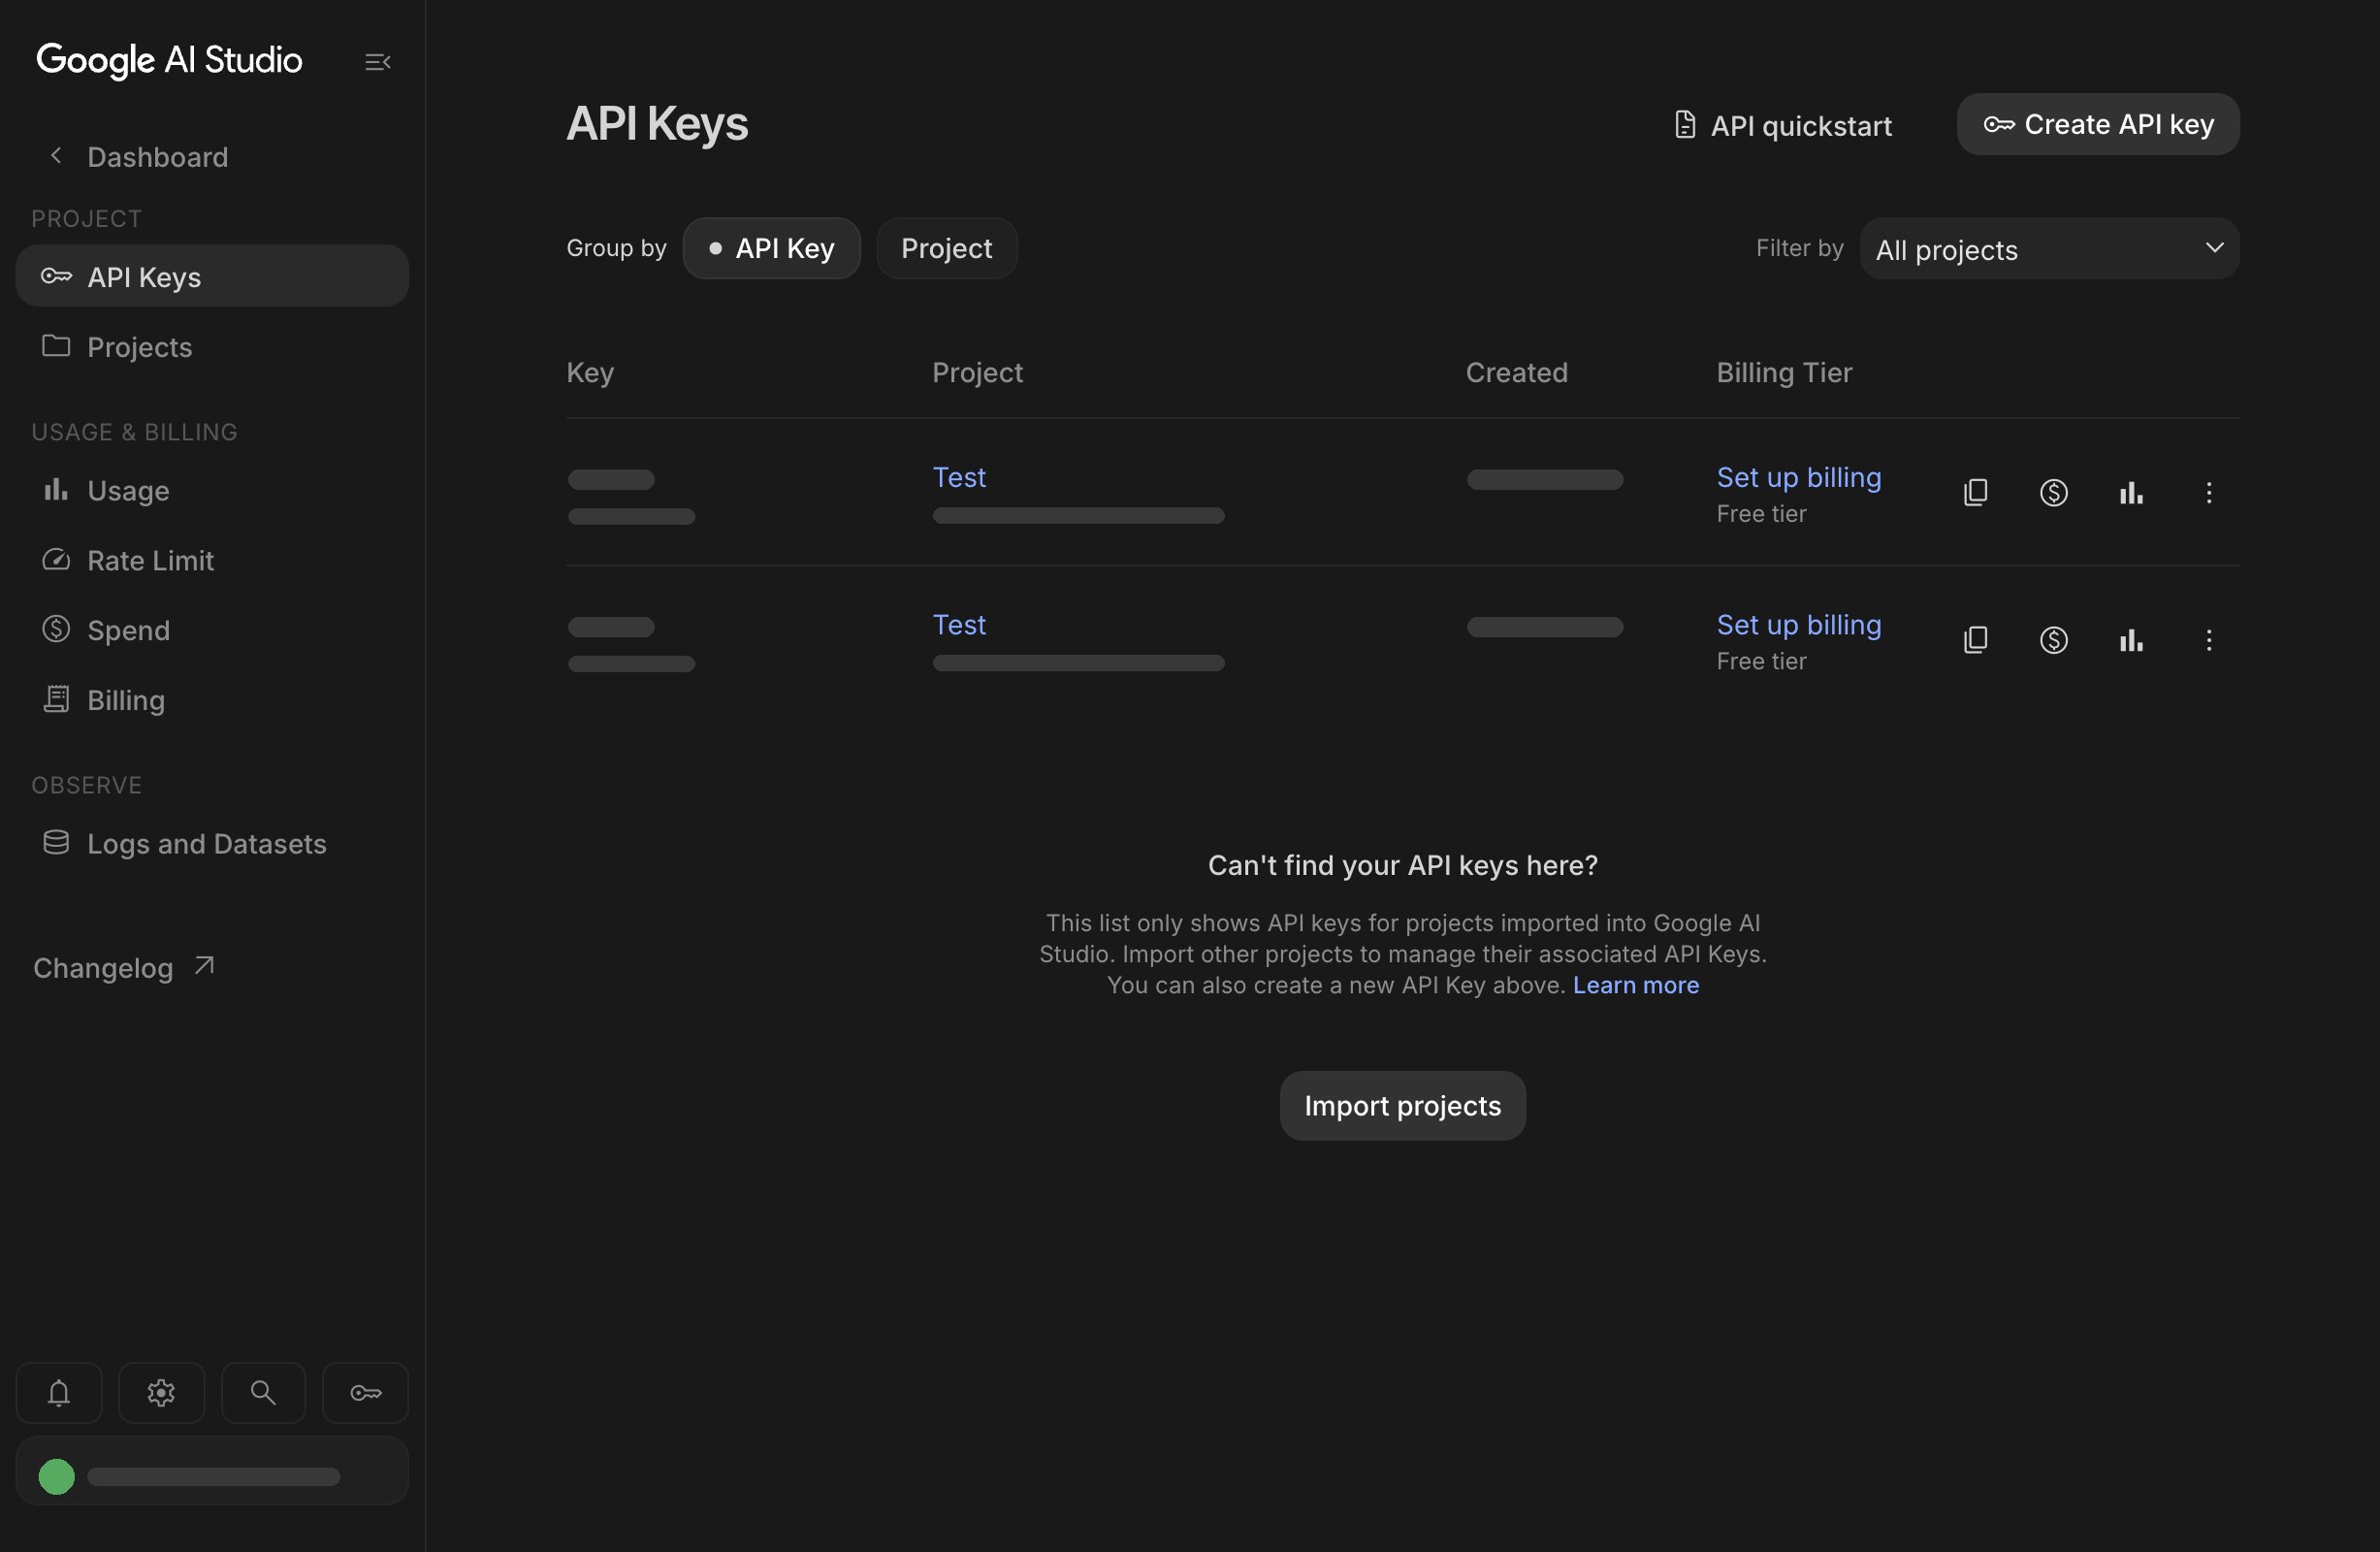Click the first row's masked API key

(631, 497)
